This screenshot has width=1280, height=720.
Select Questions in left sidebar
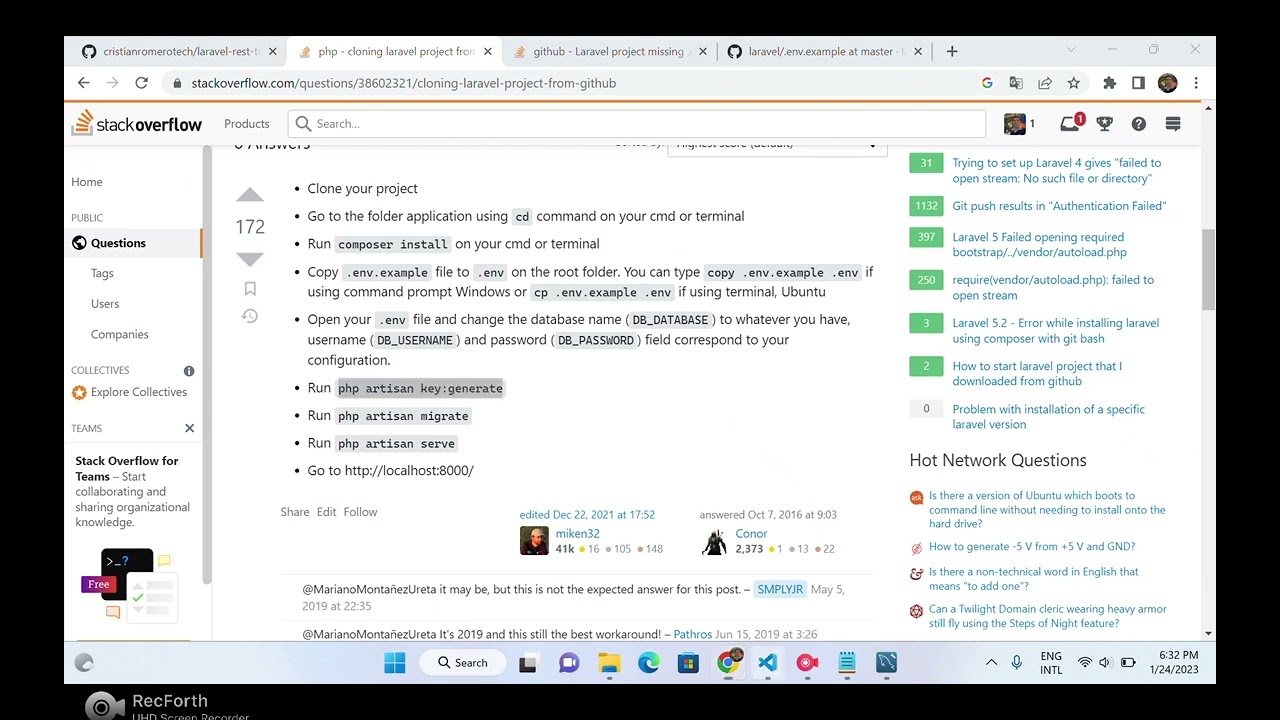coord(118,243)
